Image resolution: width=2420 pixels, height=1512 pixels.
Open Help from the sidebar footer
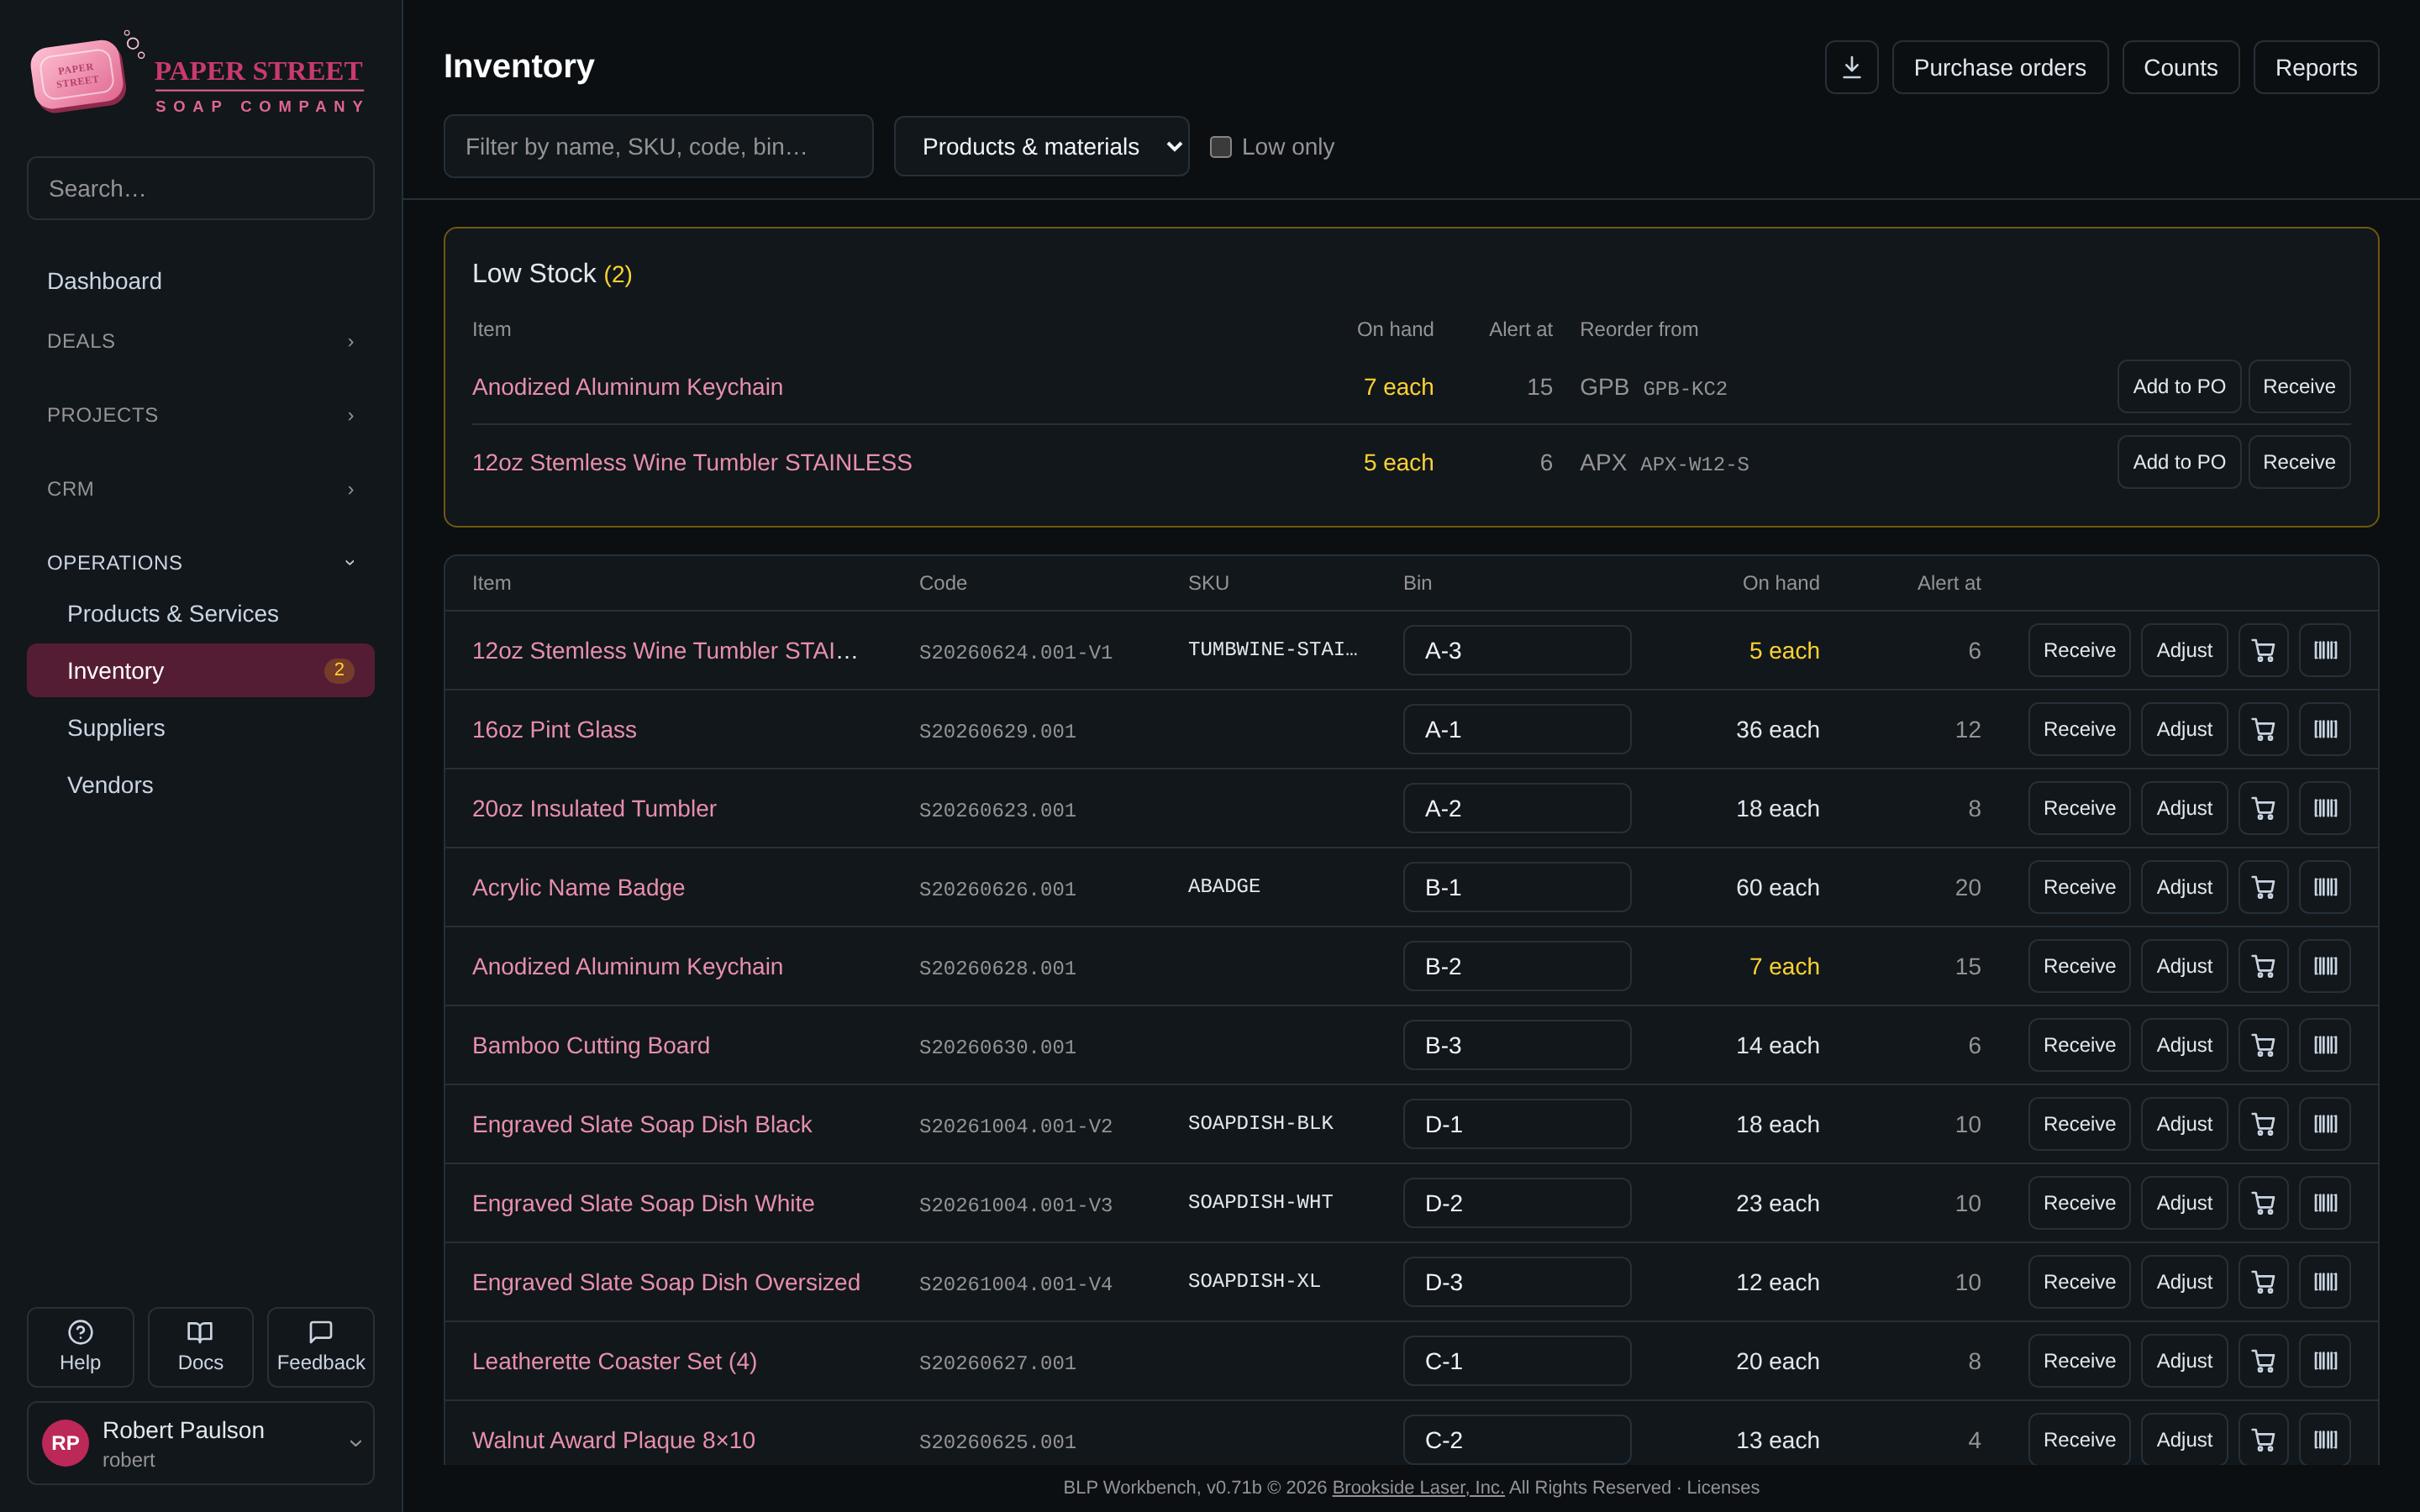pos(80,1347)
